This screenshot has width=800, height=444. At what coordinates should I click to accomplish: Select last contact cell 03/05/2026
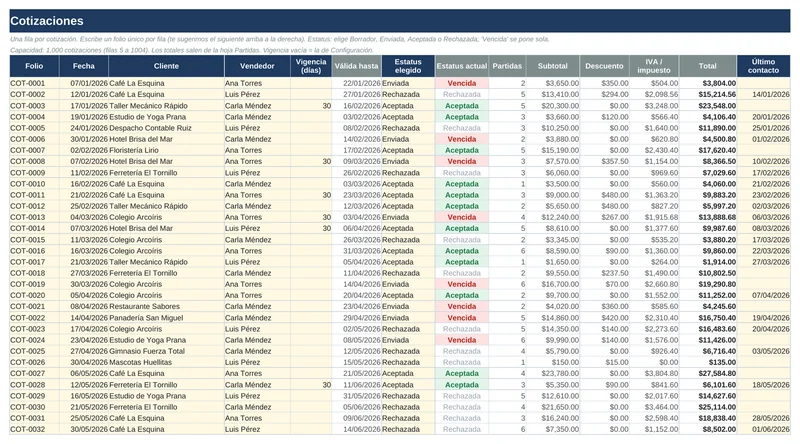click(x=763, y=351)
